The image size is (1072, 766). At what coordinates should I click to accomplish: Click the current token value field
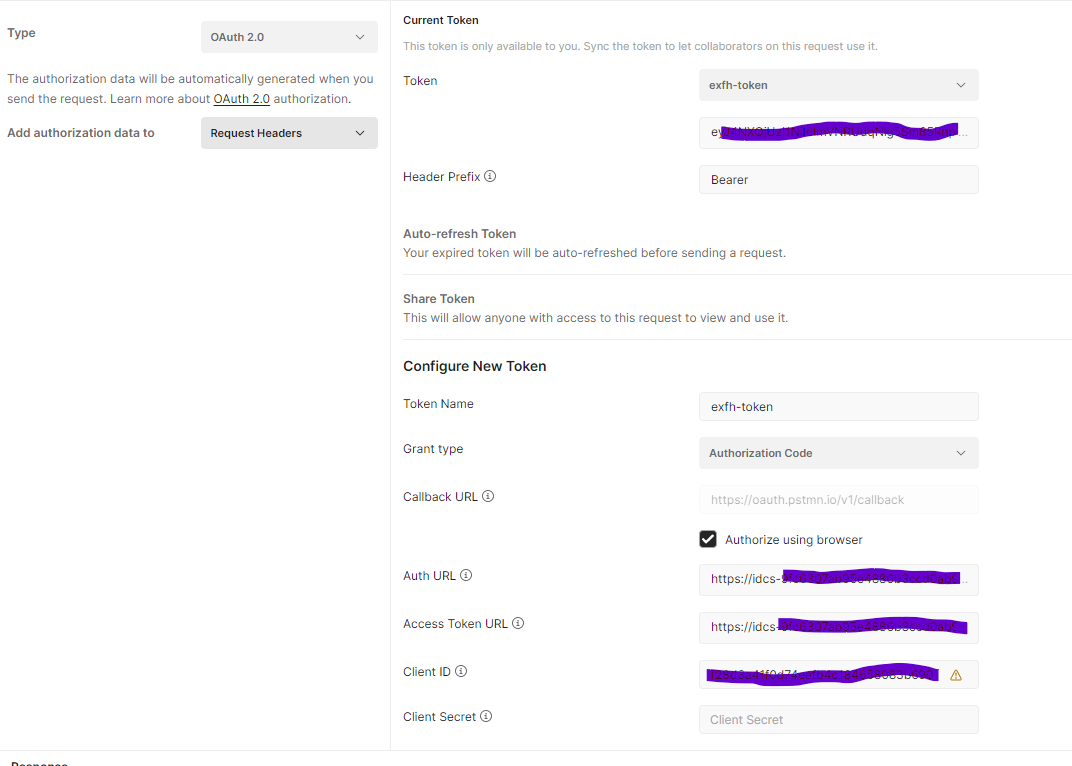pos(838,133)
